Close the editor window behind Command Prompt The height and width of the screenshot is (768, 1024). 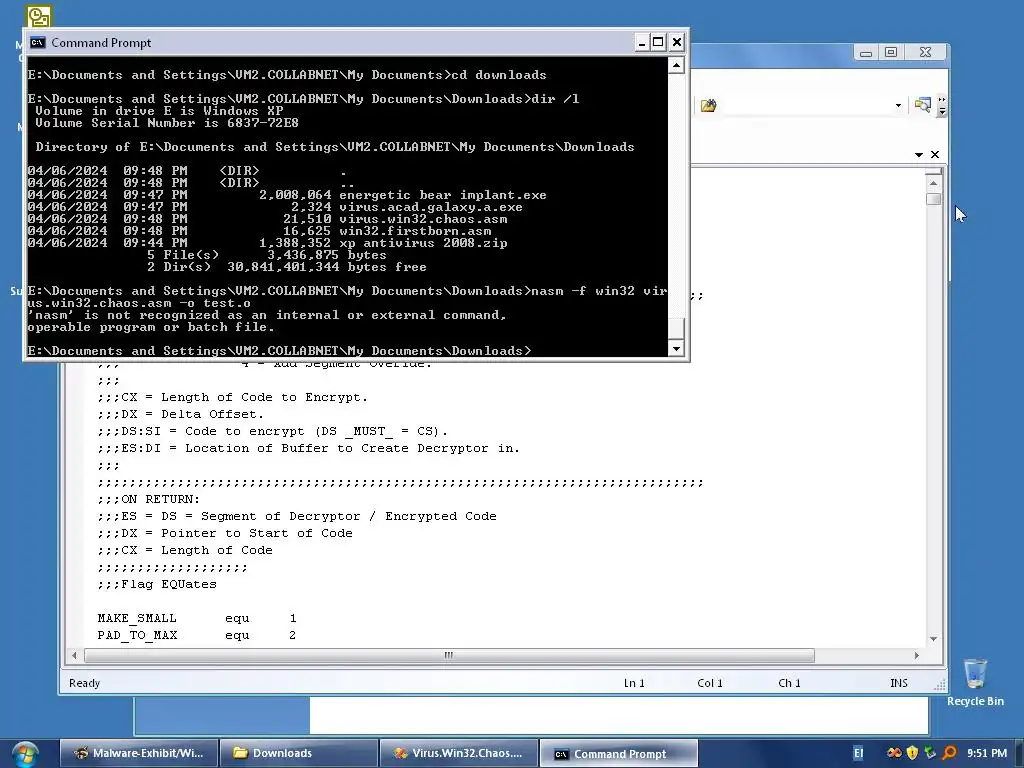point(925,52)
